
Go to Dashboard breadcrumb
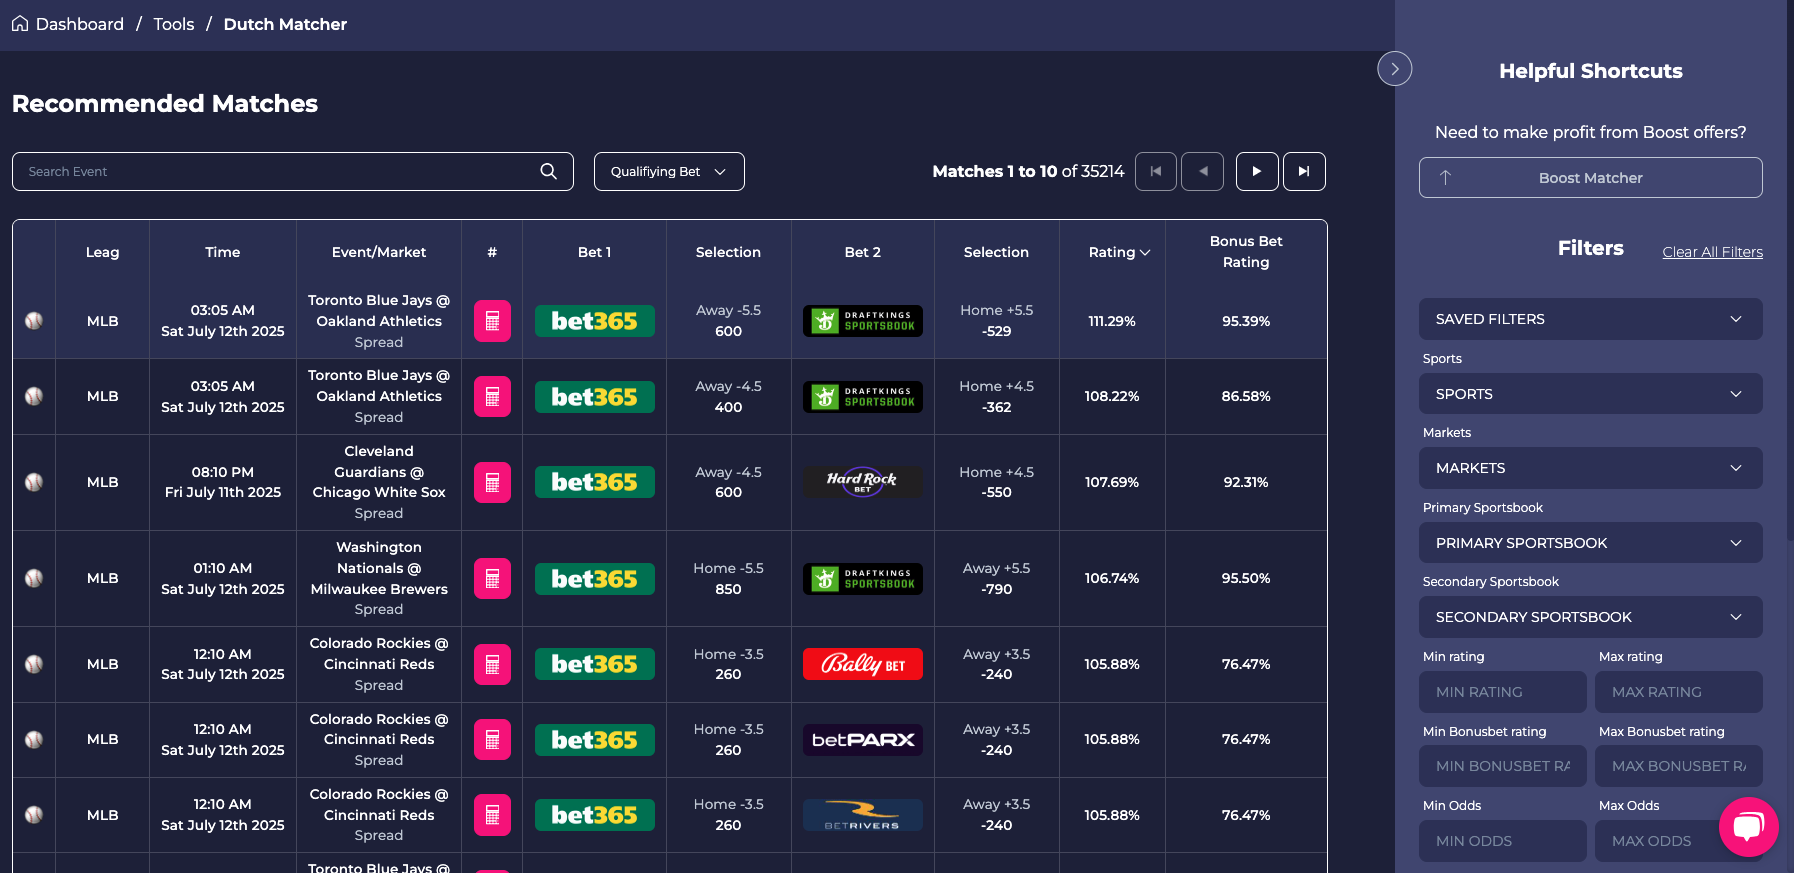click(x=80, y=24)
